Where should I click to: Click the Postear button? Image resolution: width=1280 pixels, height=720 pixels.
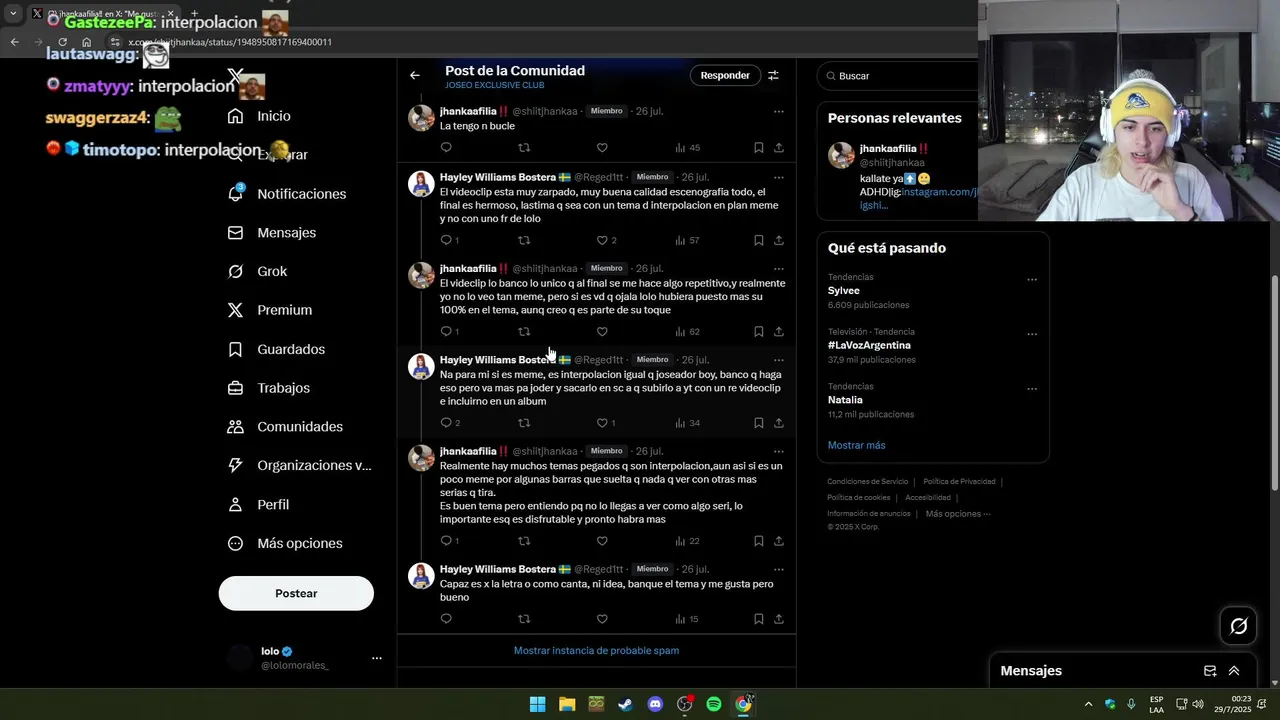(296, 593)
